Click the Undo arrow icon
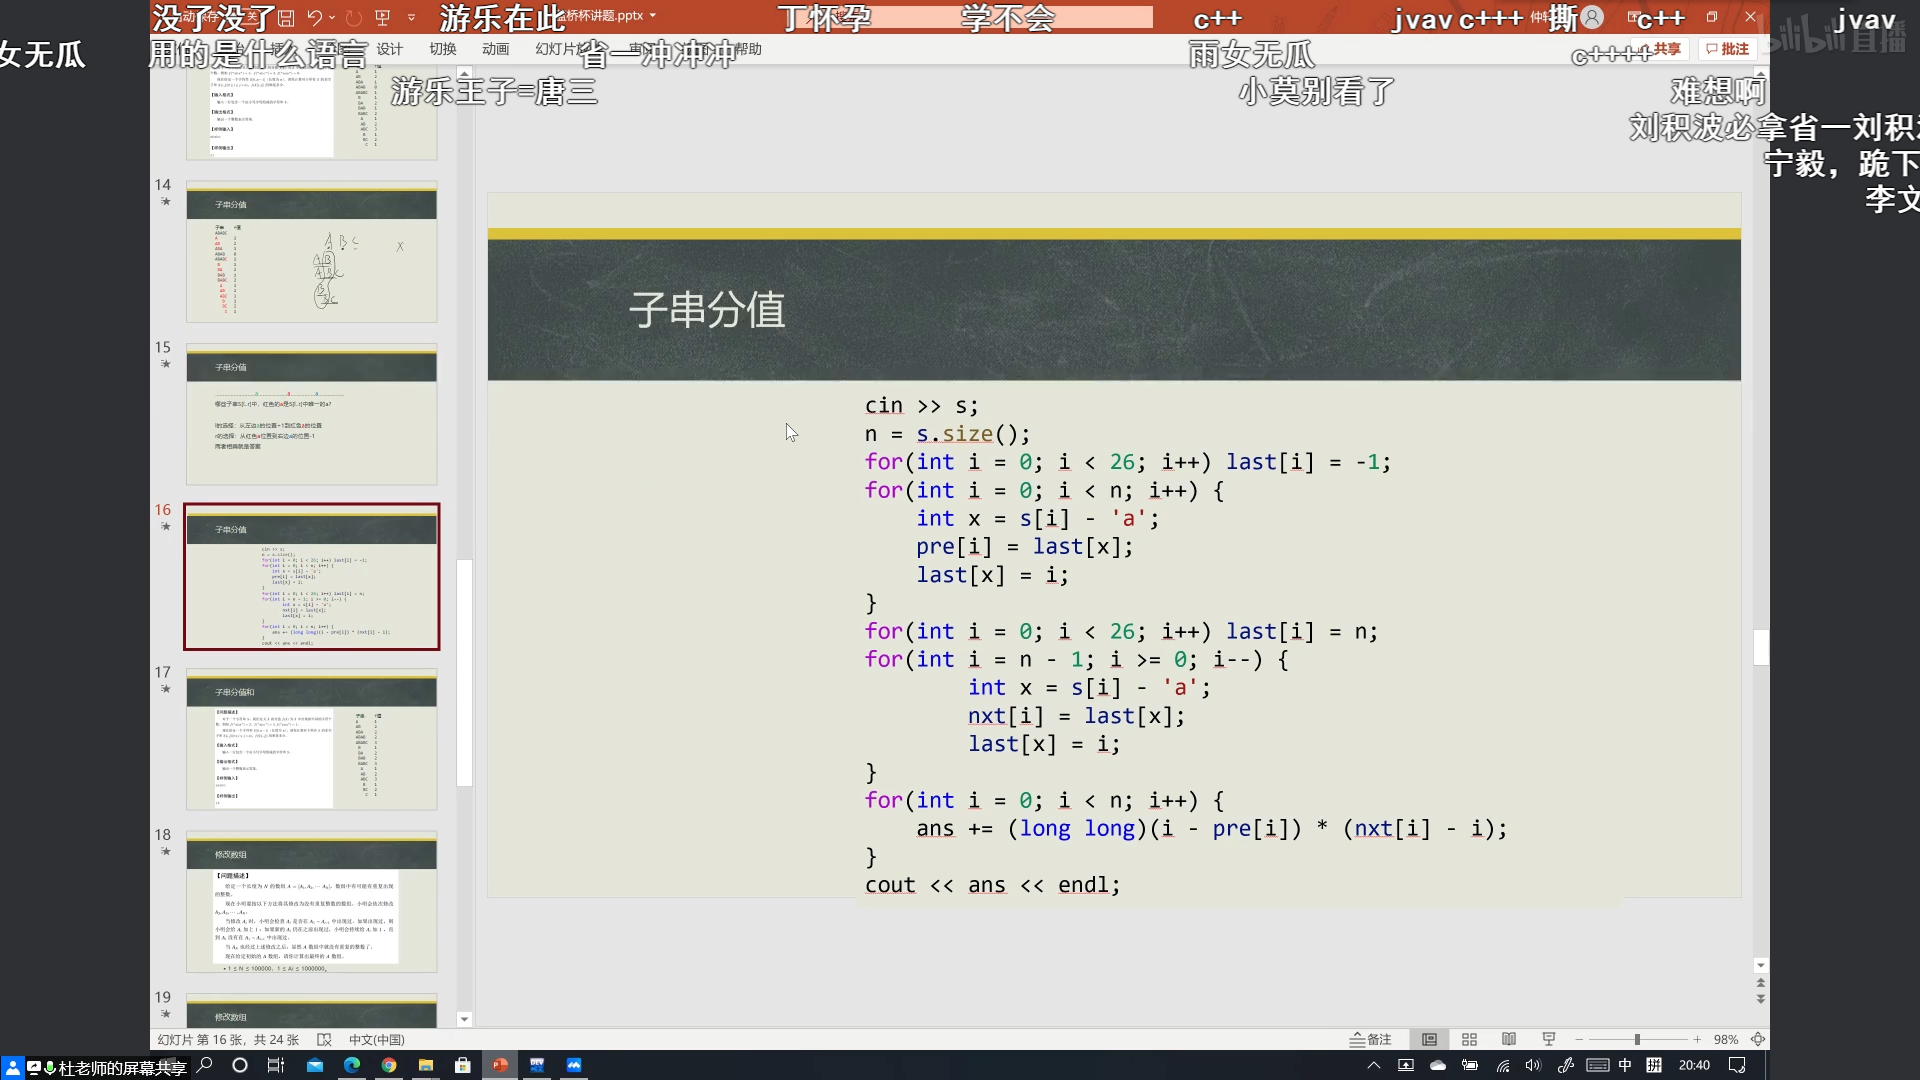This screenshot has height=1080, width=1920. tap(314, 18)
